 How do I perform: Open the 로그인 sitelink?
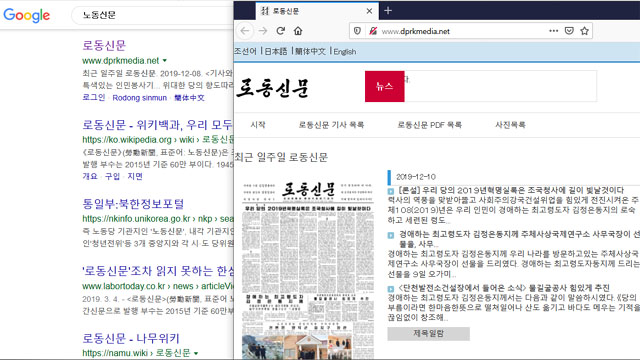tap(94, 98)
